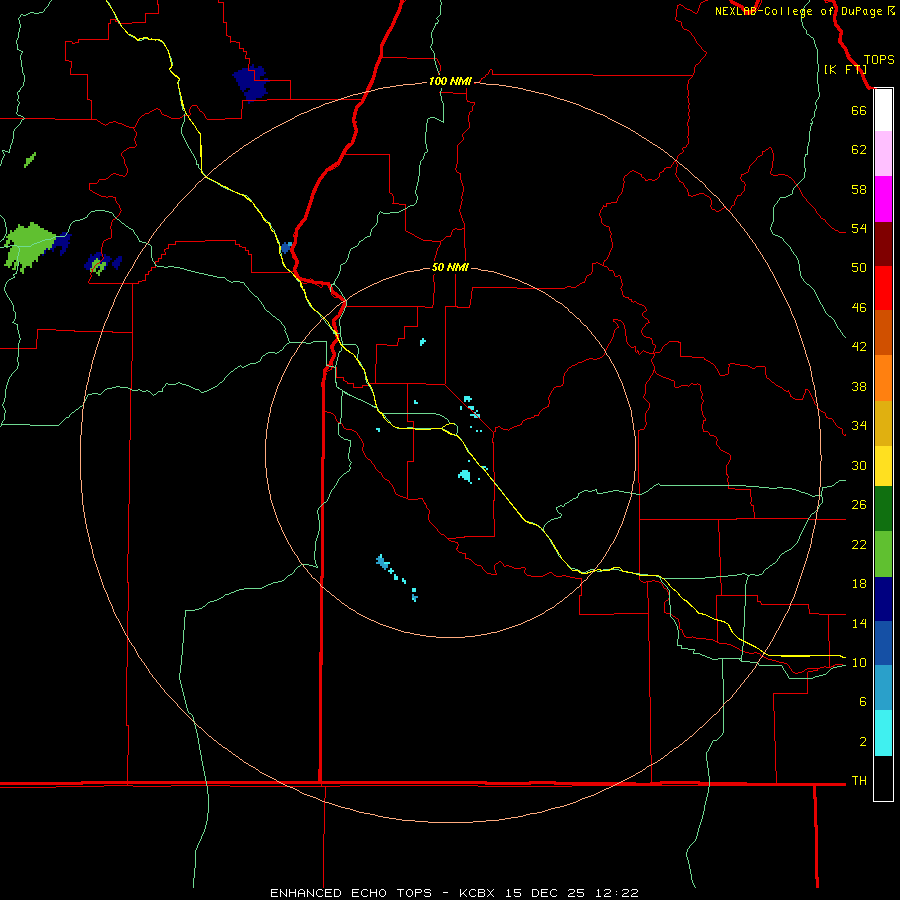Click the small green echo streak at upper left
The image size is (900, 900).
click(30, 160)
